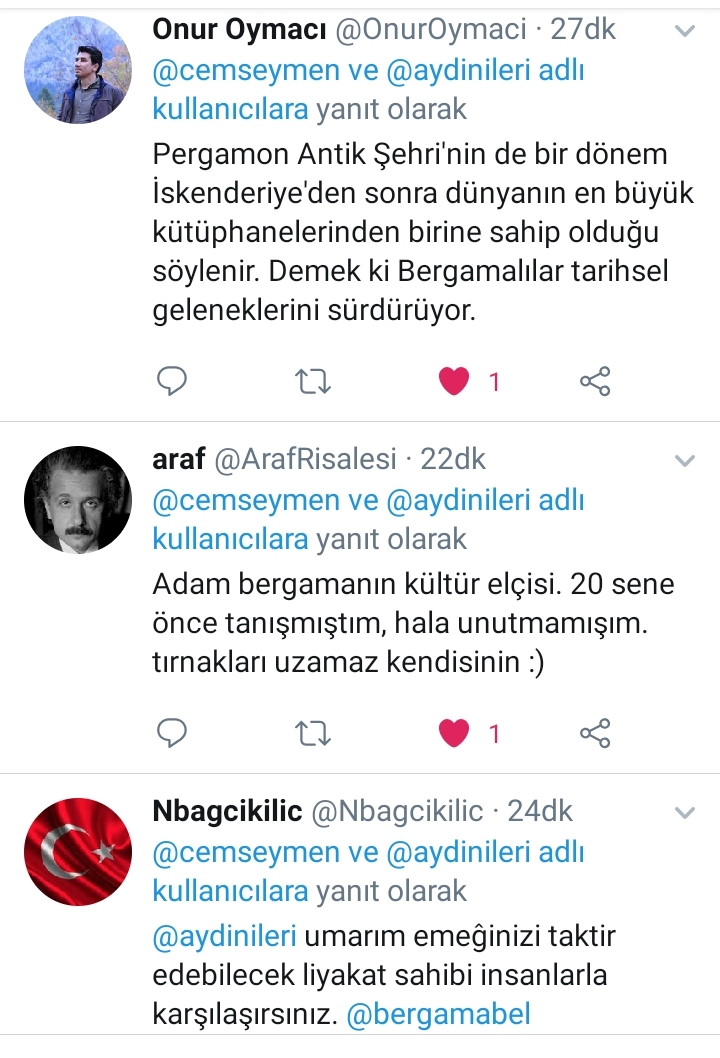Retweet araf's tweet about Bergama
This screenshot has height=1058, width=720.
click(x=312, y=733)
